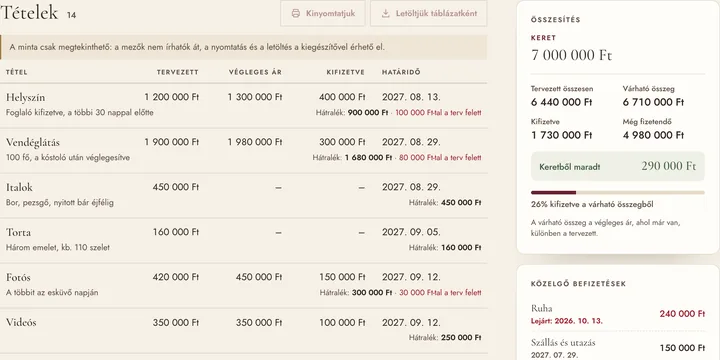
Task: Click '26% kifizetve a várható összegből' text
Action: 592,205
